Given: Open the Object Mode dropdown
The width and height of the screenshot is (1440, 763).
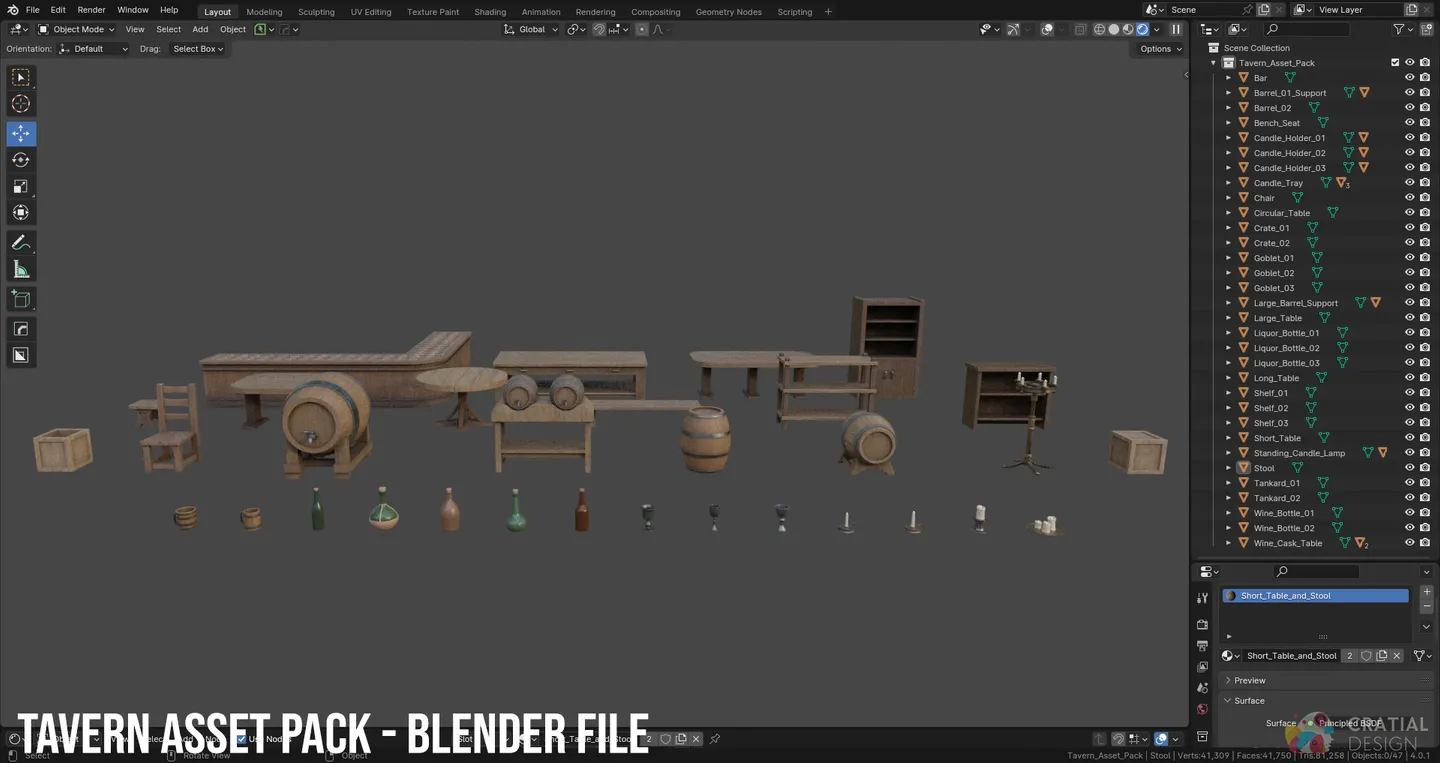Looking at the screenshot, I should [x=78, y=29].
